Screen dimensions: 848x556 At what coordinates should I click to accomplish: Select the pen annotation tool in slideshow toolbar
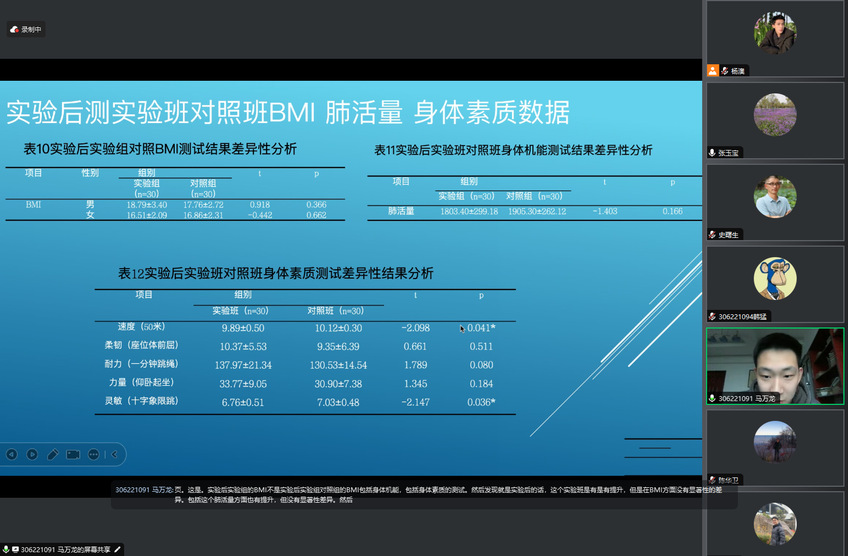[52, 454]
